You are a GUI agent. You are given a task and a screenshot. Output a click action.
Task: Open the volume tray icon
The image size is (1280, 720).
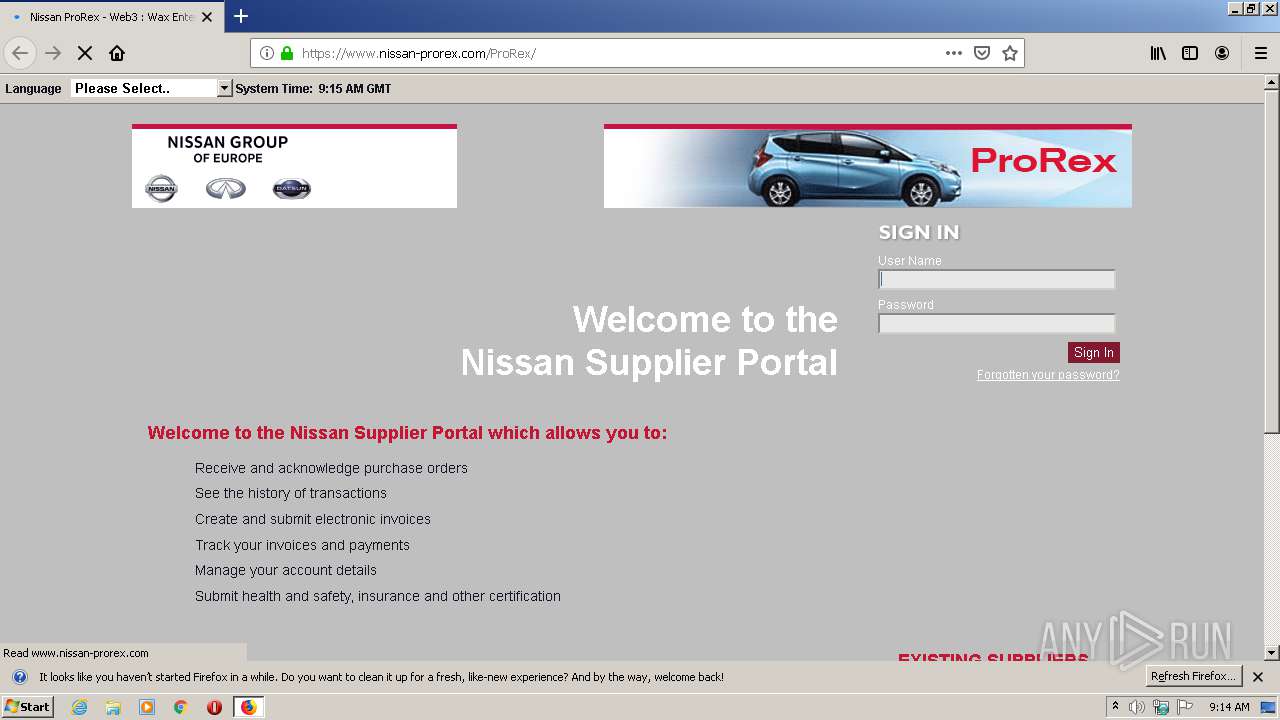tap(1137, 707)
